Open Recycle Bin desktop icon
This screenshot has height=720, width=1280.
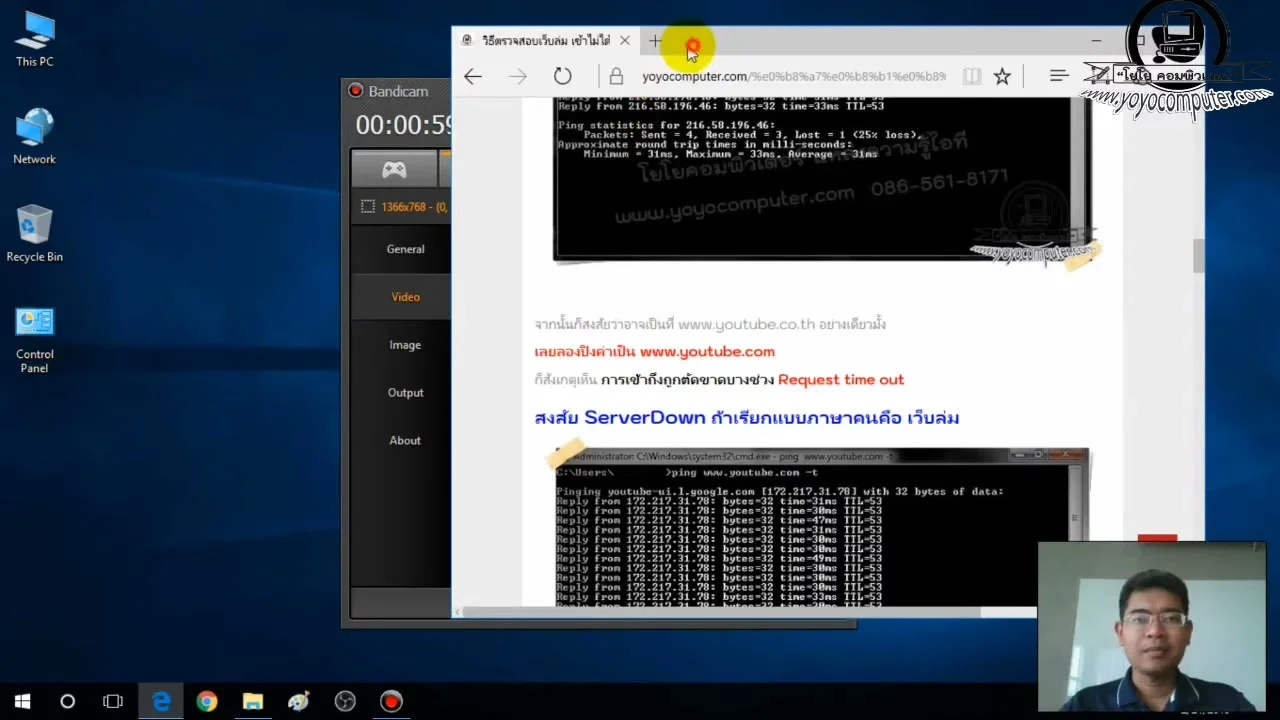point(34,234)
